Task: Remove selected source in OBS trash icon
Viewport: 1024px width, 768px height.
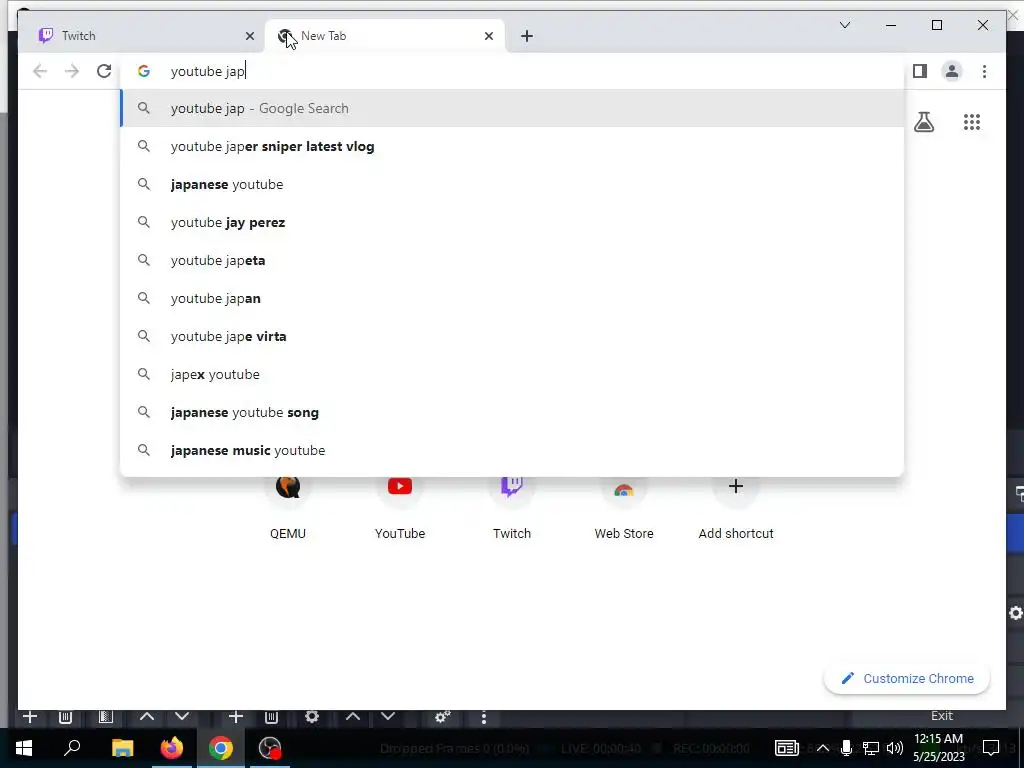Action: tap(272, 717)
